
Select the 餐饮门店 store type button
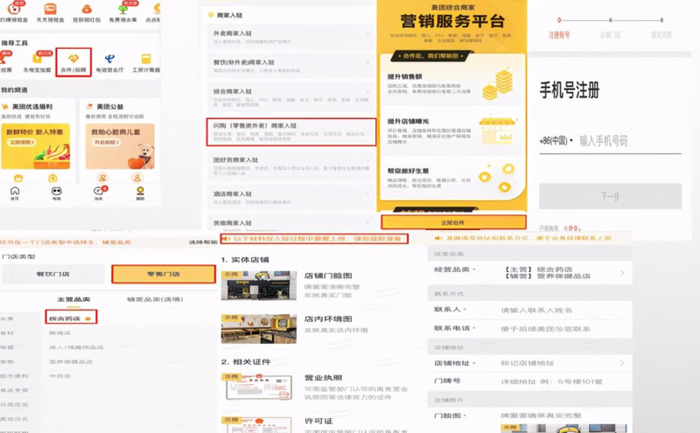(x=53, y=274)
